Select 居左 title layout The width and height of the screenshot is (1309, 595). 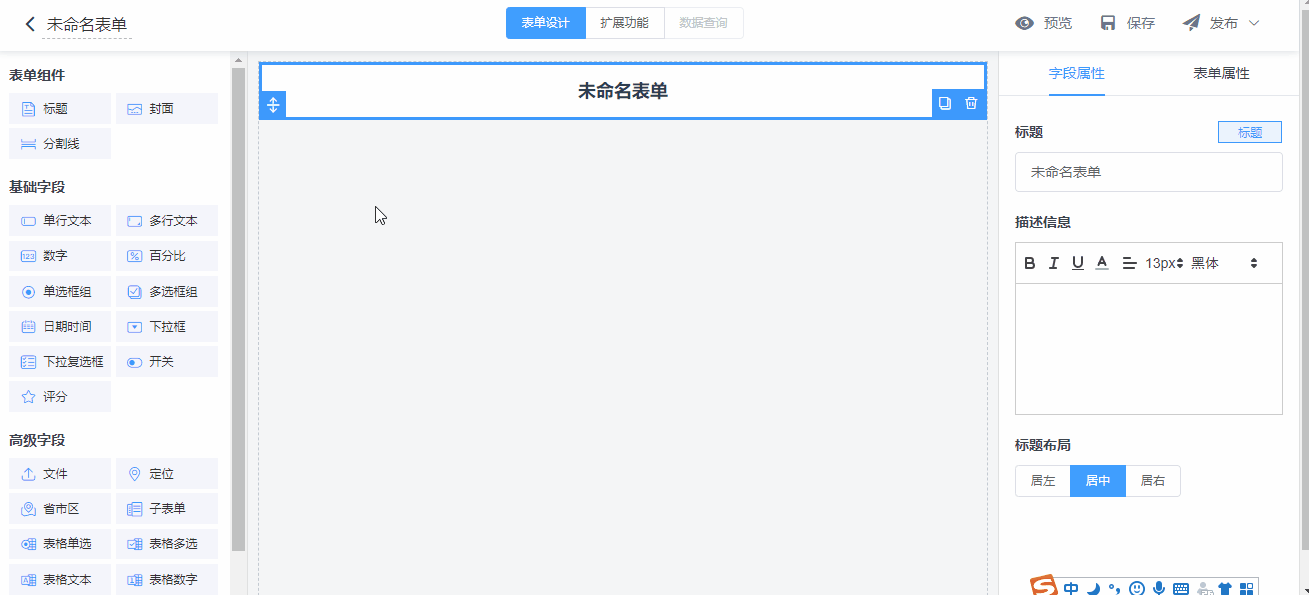point(1043,481)
